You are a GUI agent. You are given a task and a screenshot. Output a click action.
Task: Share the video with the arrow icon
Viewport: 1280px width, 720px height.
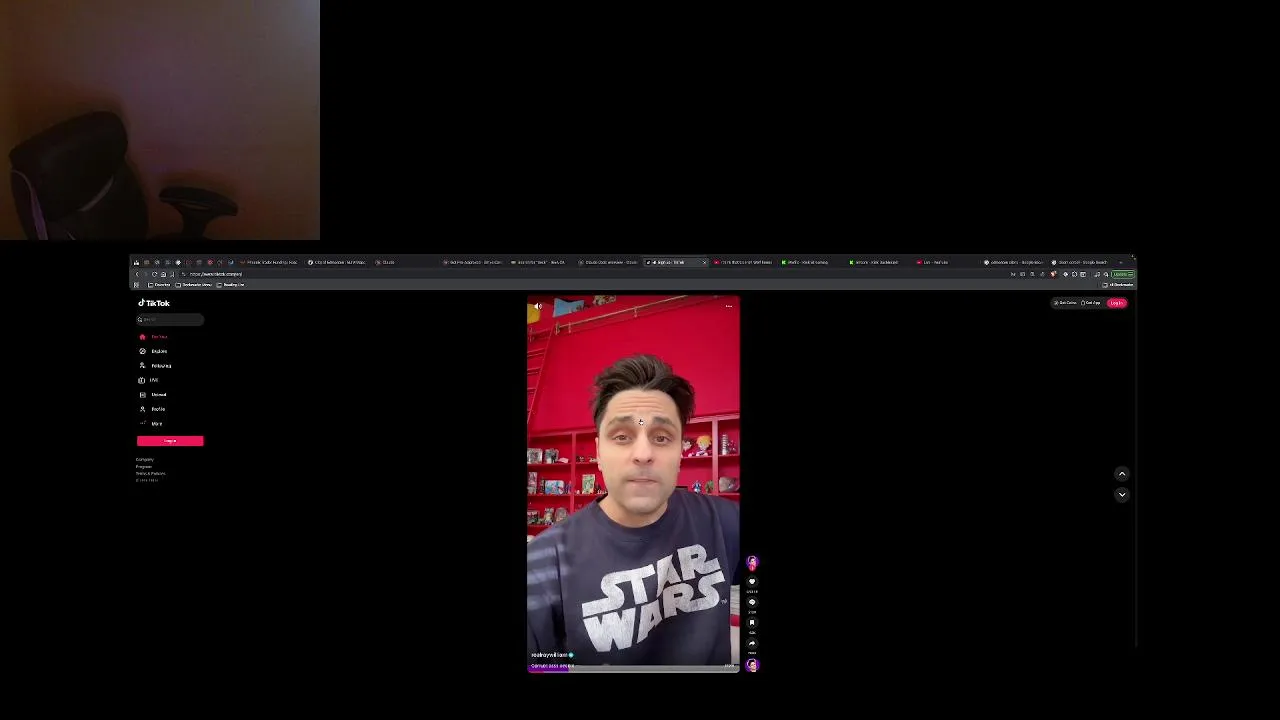(x=752, y=643)
